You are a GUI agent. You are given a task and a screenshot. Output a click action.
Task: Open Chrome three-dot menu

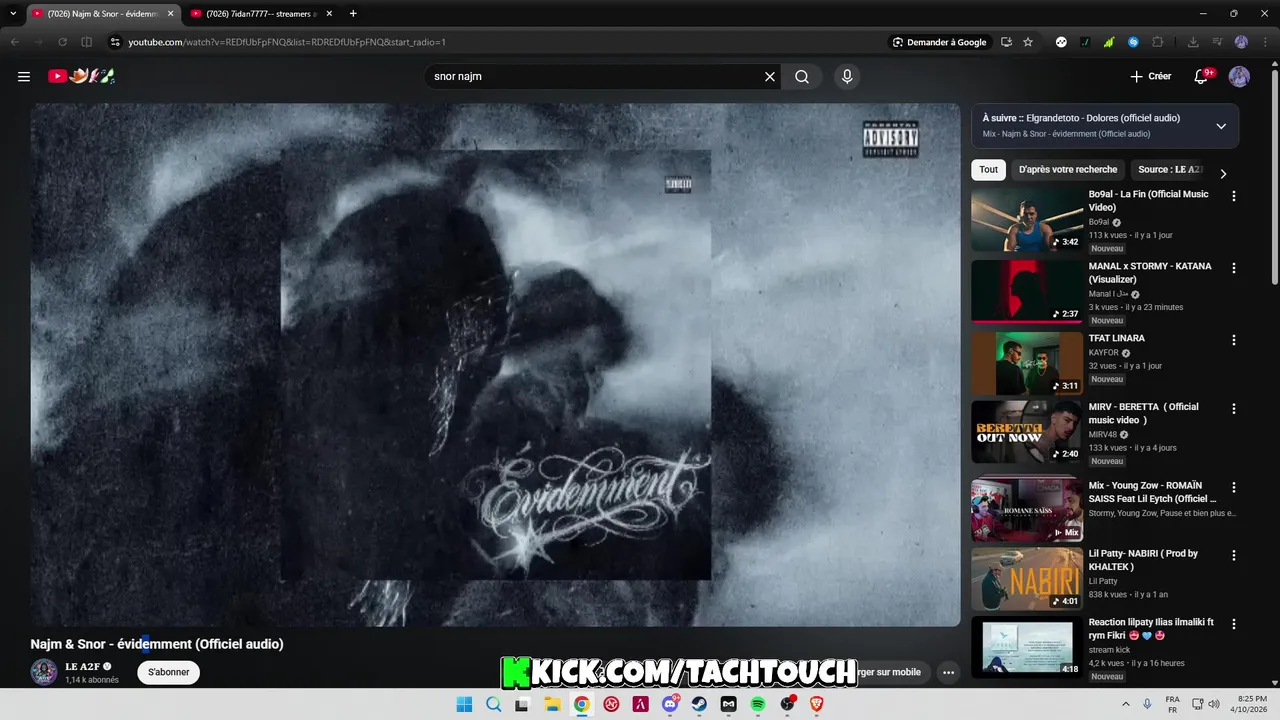pyautogui.click(x=1265, y=42)
